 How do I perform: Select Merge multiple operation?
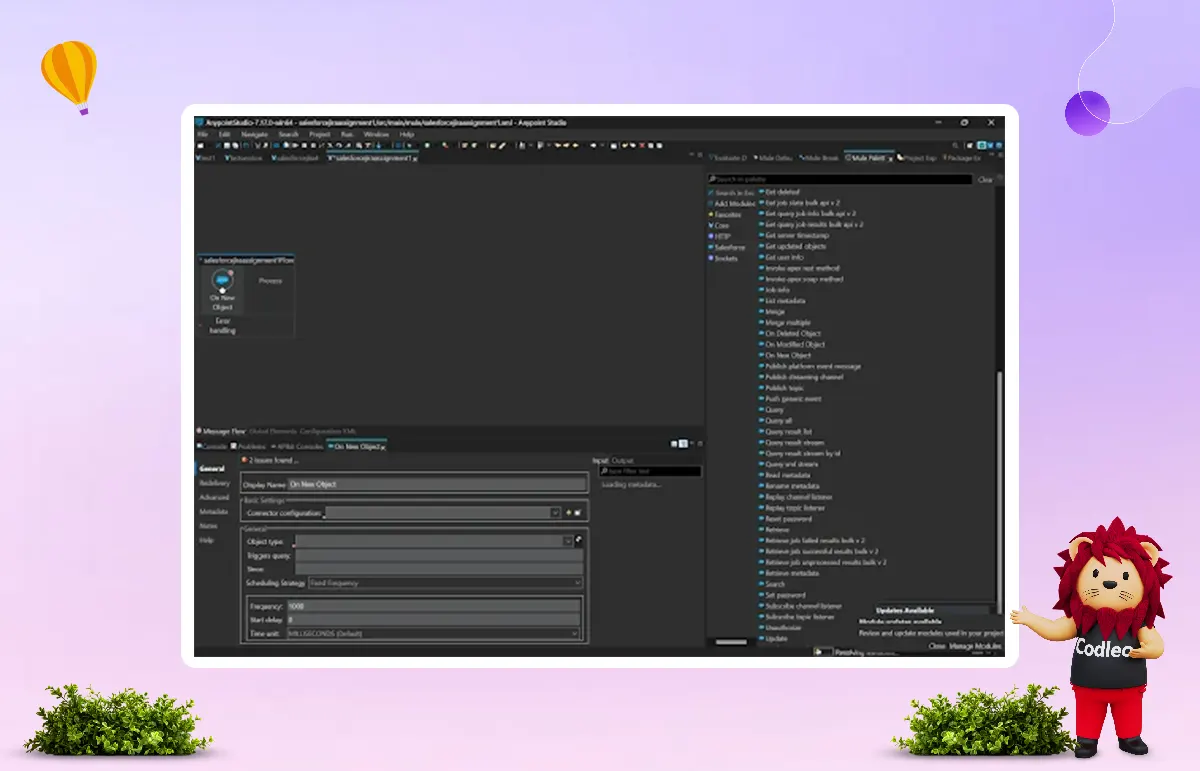coord(787,323)
